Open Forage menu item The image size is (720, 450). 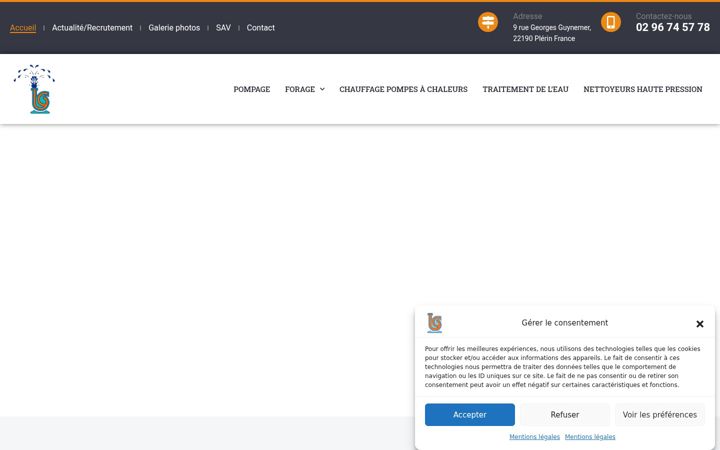[x=300, y=89]
